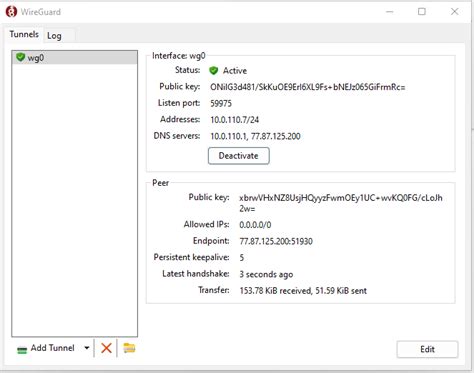Click the transfer statistics value
Screen dimensions: 474x373
point(303,291)
